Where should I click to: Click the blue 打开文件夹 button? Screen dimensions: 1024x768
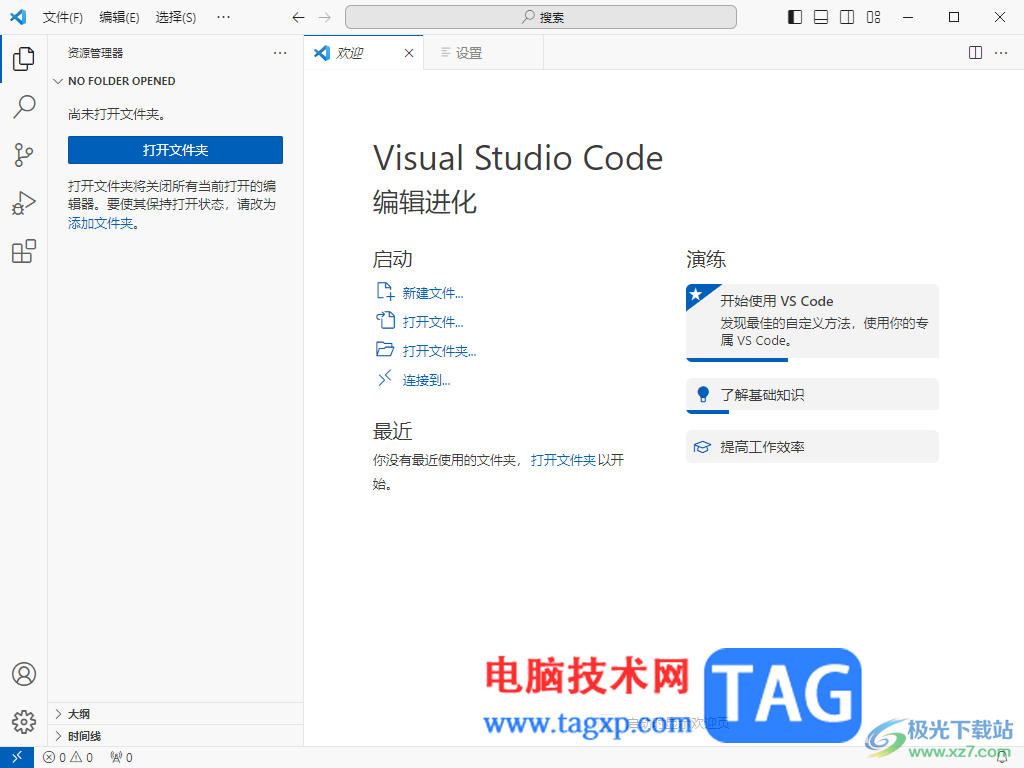pos(175,150)
